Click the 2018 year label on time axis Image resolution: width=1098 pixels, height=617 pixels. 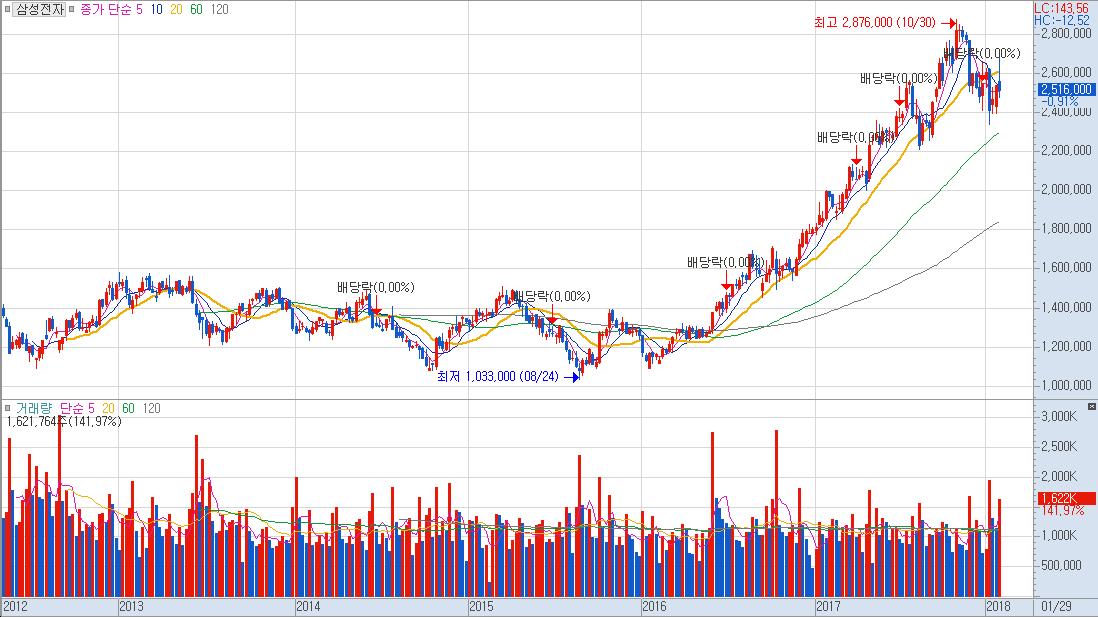998,606
